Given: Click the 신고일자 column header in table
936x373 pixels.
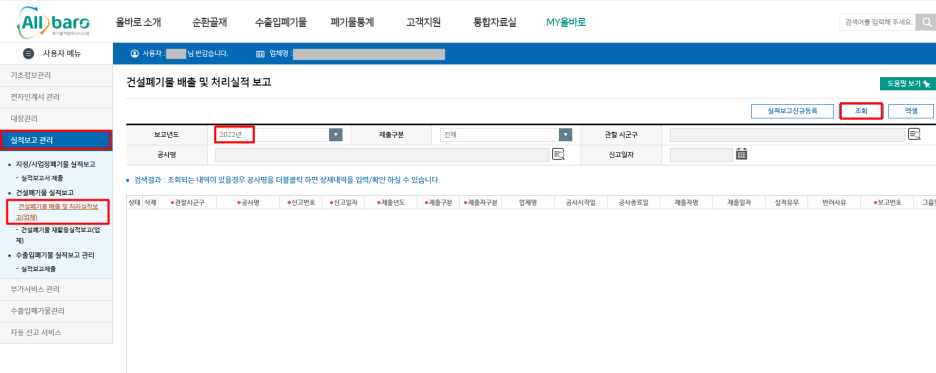Looking at the screenshot, I should (343, 203).
